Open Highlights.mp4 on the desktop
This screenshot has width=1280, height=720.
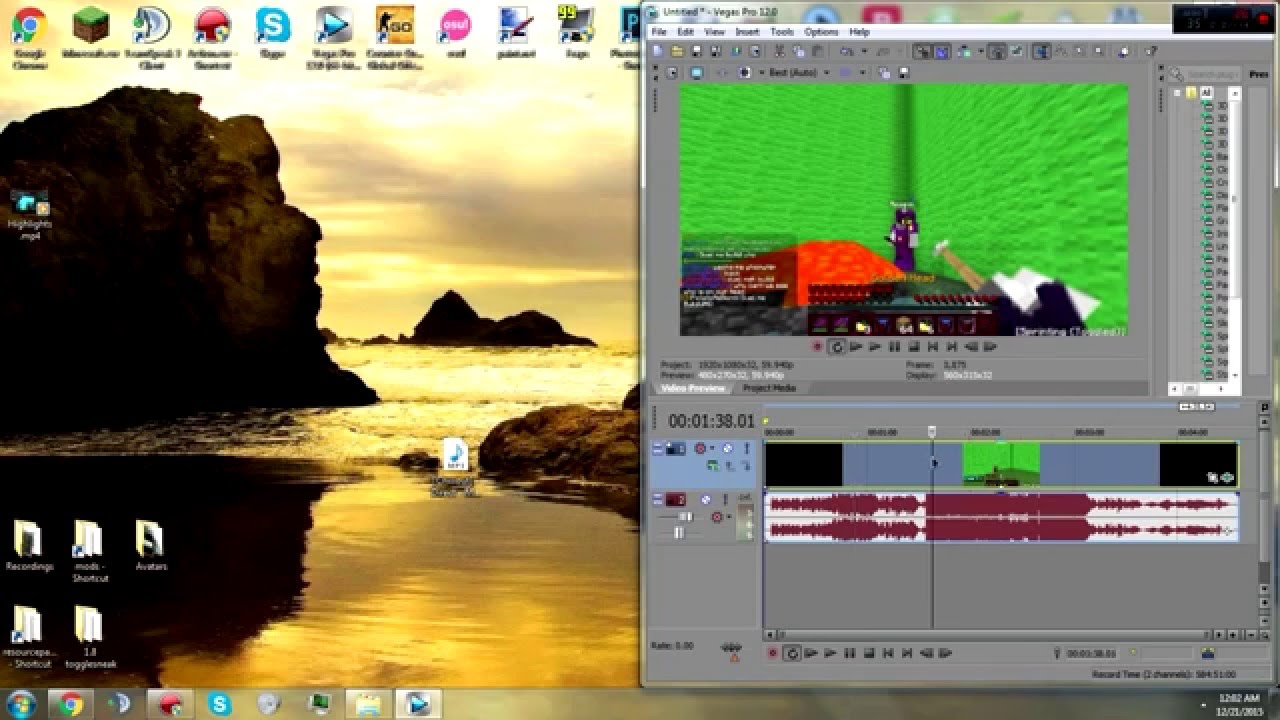point(29,215)
